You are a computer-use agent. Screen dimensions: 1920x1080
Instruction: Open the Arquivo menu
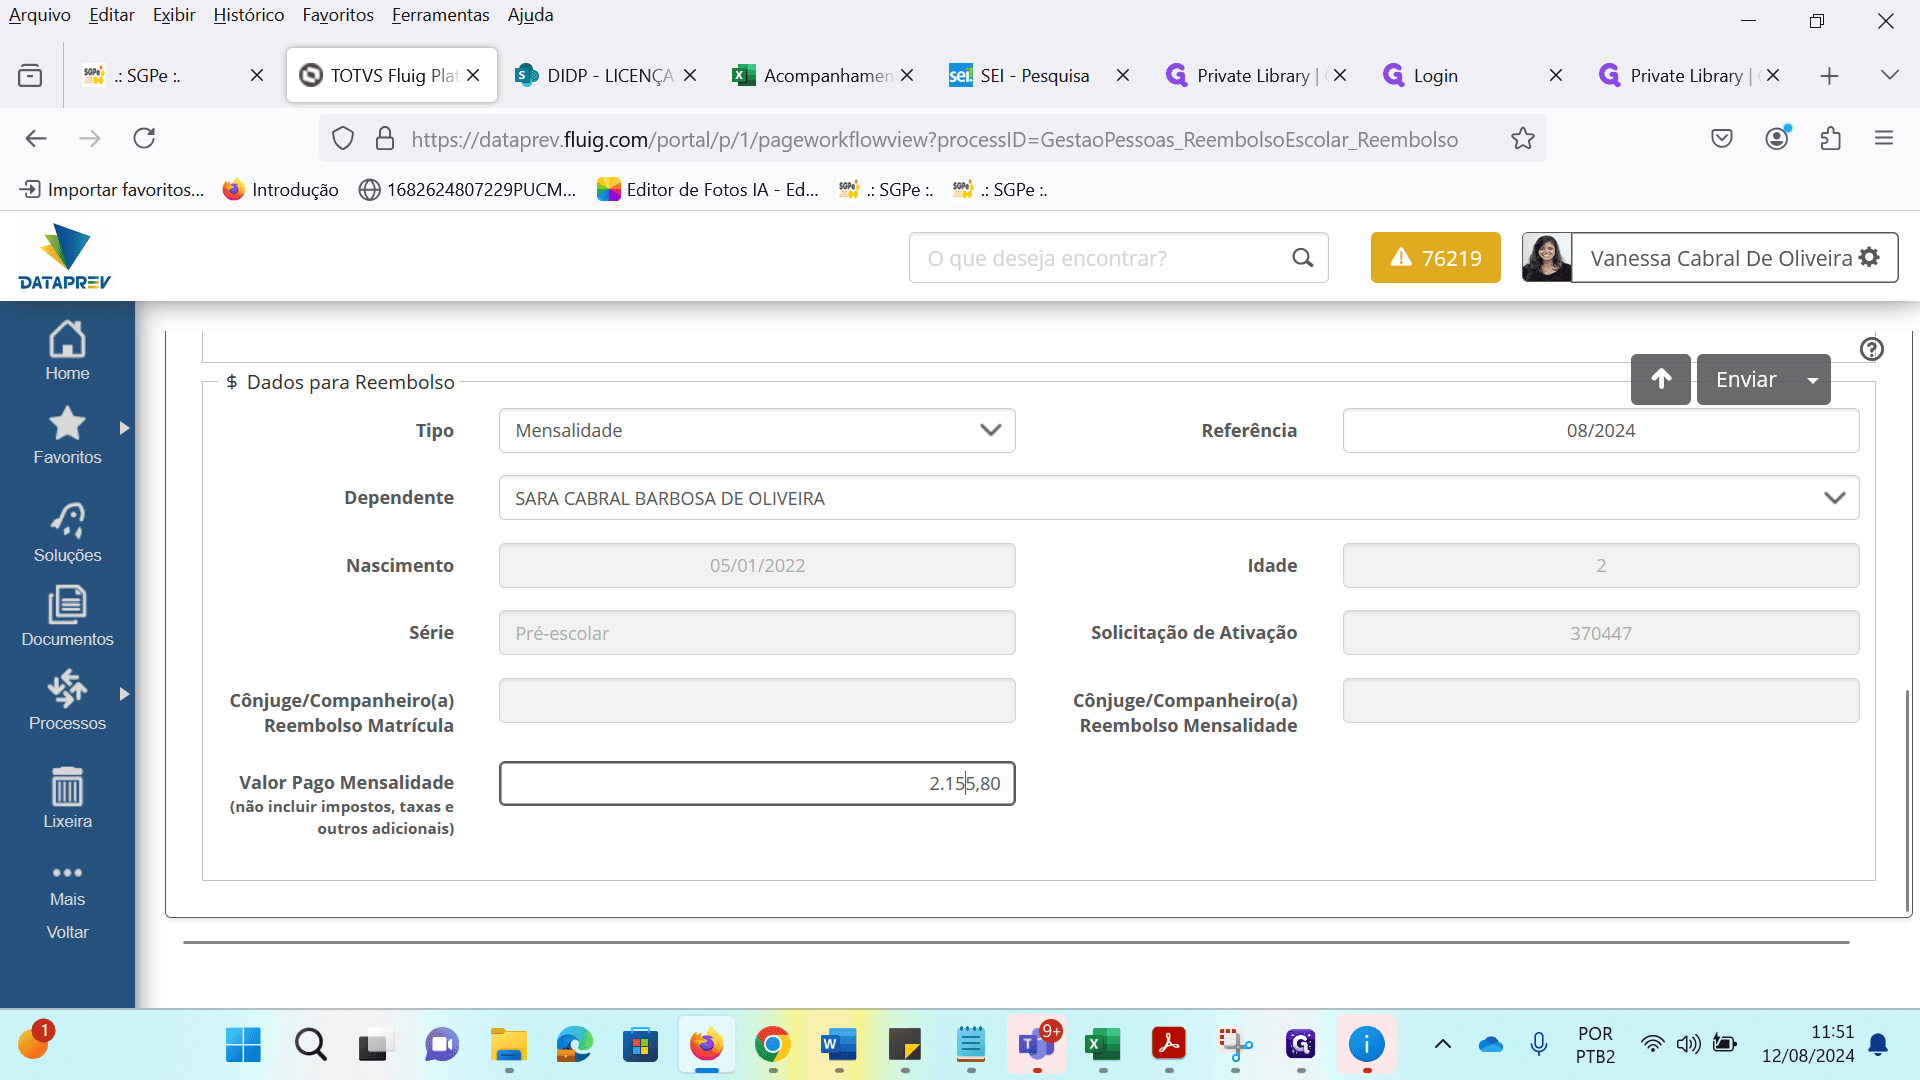(x=39, y=15)
